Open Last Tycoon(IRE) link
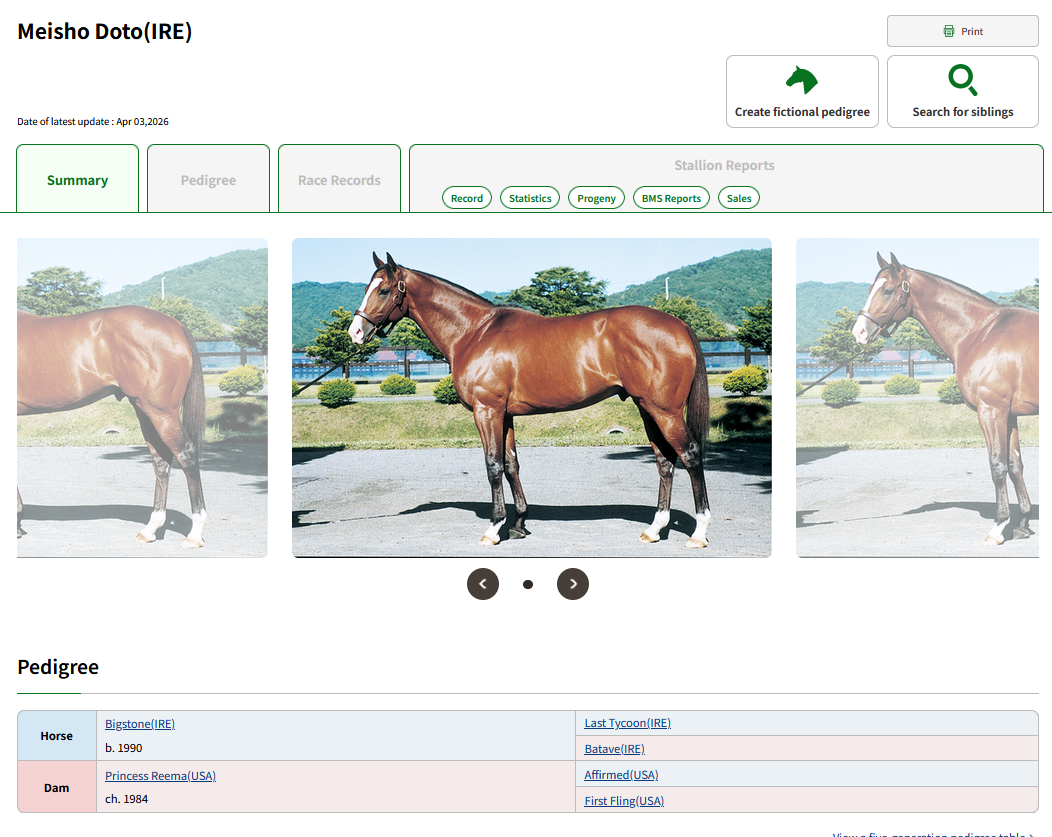The width and height of the screenshot is (1052, 837). [627, 723]
